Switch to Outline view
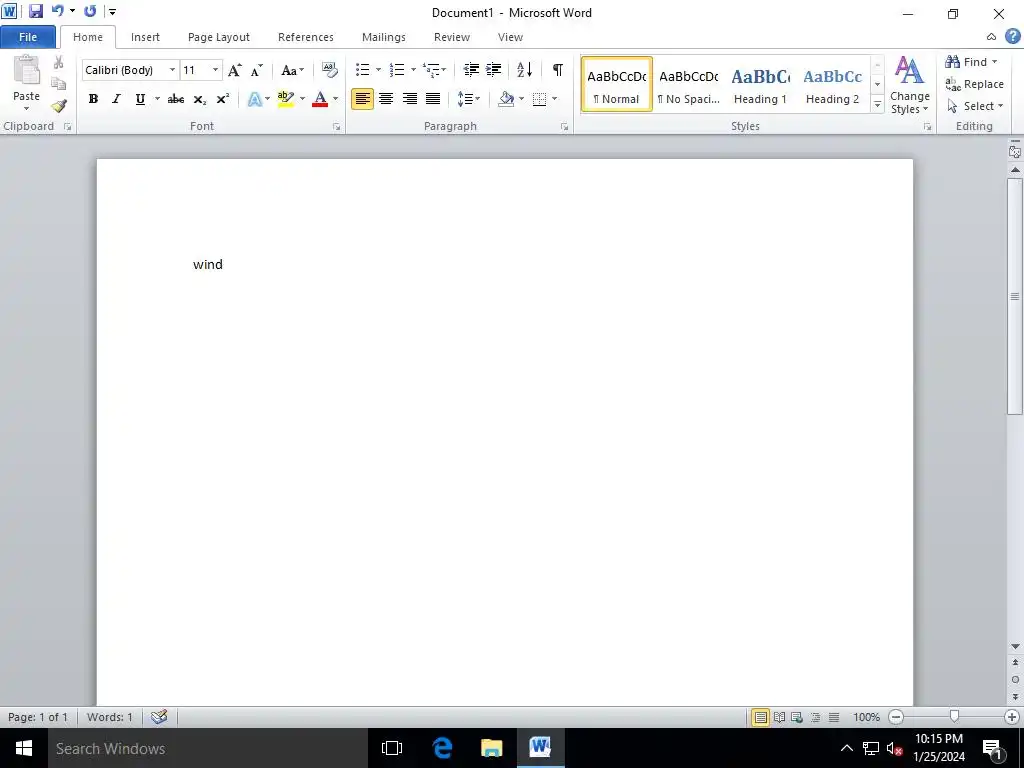The width and height of the screenshot is (1024, 768). pos(816,717)
